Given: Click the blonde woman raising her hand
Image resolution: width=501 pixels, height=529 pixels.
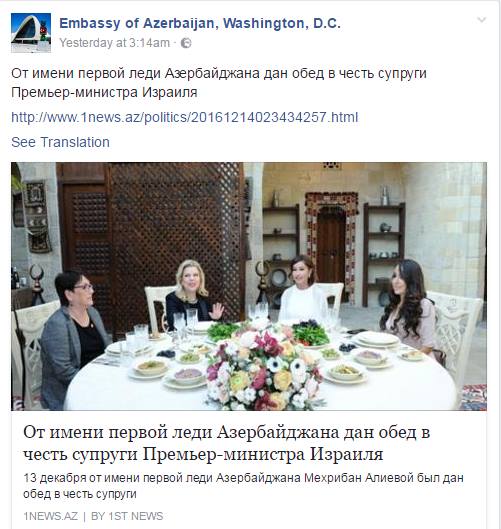Looking at the screenshot, I should point(192,293).
